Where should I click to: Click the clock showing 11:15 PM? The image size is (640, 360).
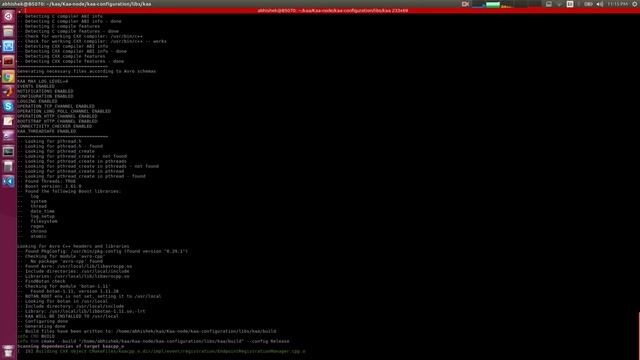pos(618,4)
